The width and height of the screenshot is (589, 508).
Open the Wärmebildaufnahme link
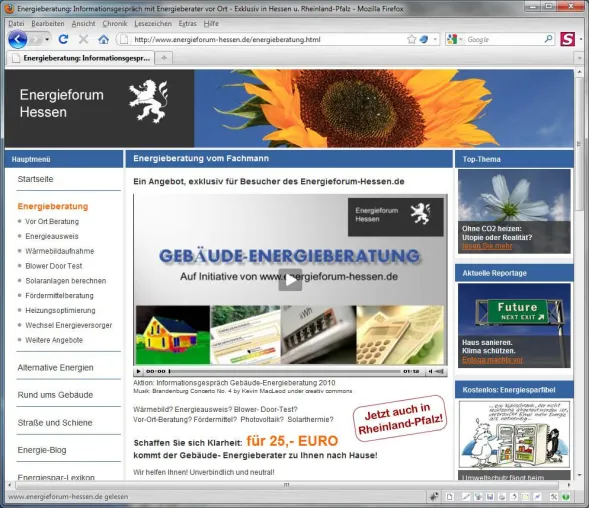(60, 251)
